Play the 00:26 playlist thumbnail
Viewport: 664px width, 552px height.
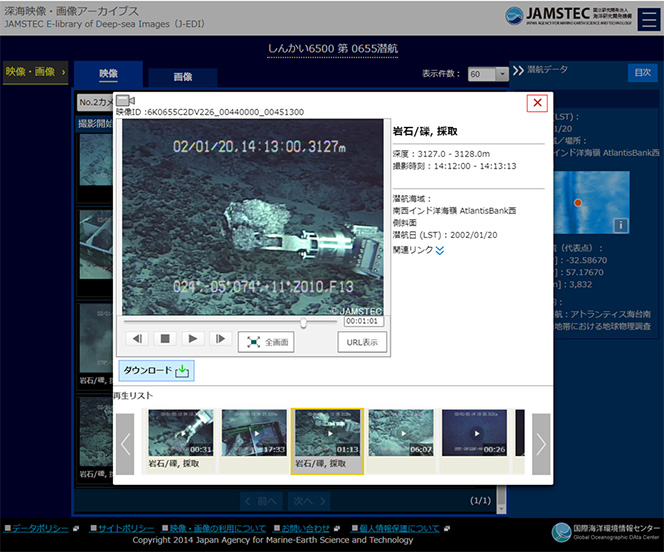click(x=474, y=433)
